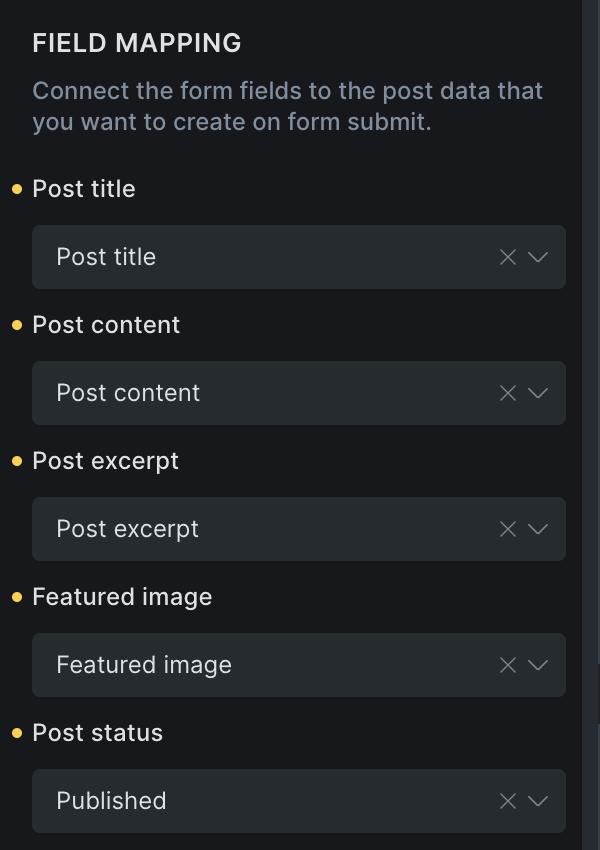
Task: Click the Post excerpt field label
Action: (x=105, y=461)
